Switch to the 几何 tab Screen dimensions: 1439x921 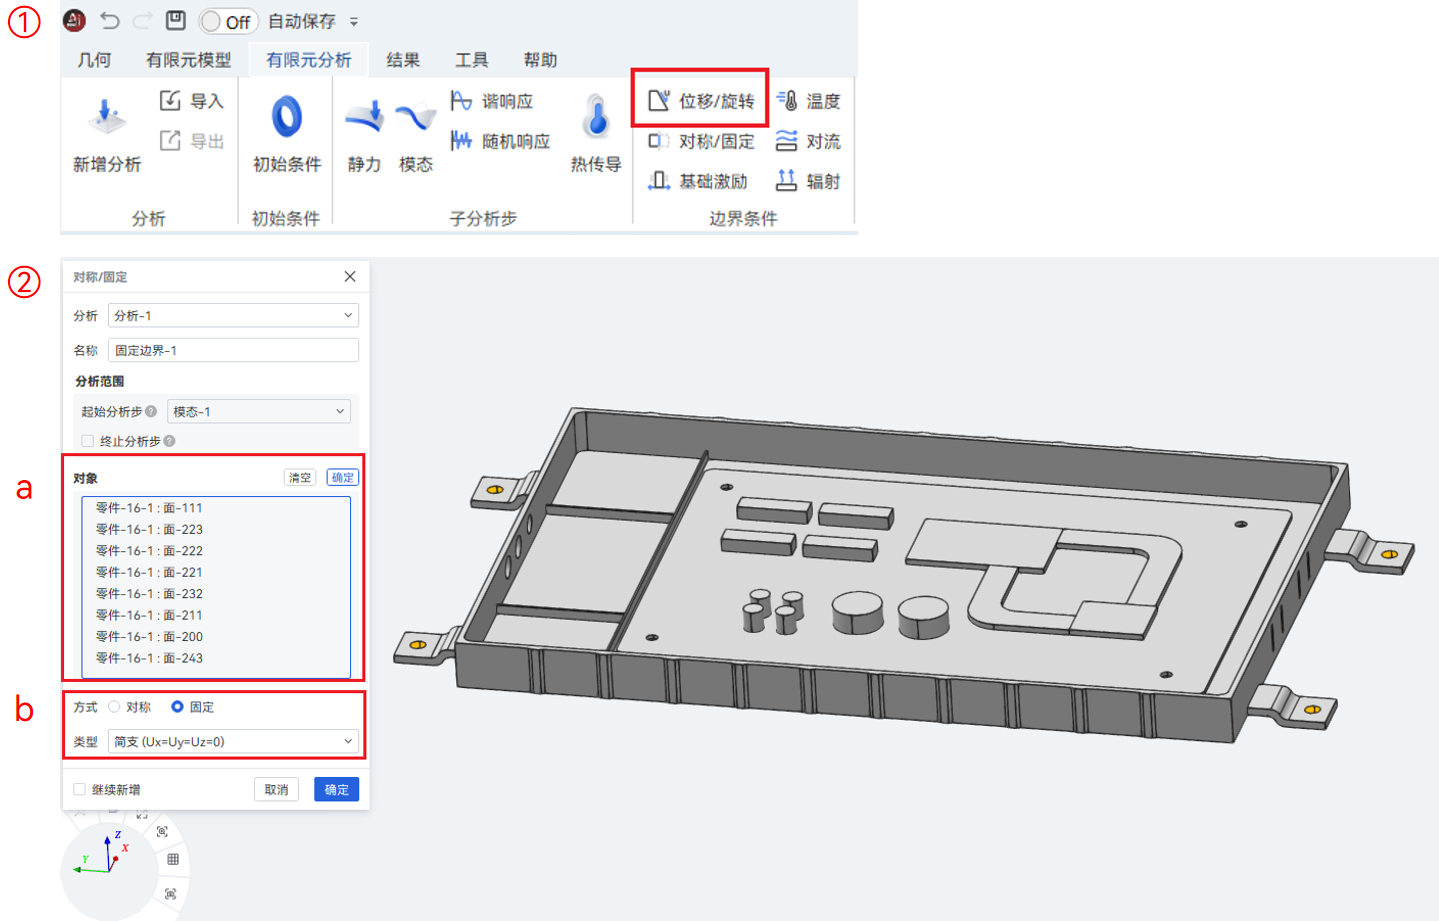(x=94, y=60)
